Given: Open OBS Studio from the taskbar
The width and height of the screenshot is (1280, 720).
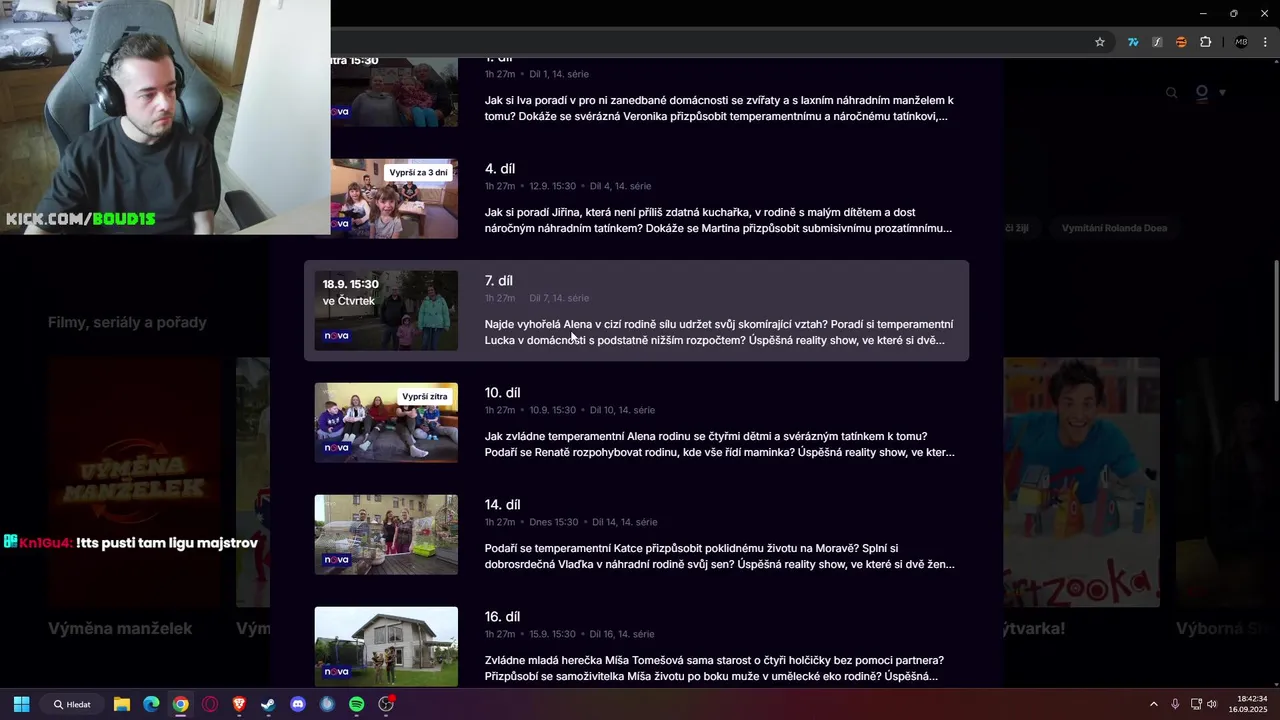Looking at the screenshot, I should pyautogui.click(x=387, y=704).
